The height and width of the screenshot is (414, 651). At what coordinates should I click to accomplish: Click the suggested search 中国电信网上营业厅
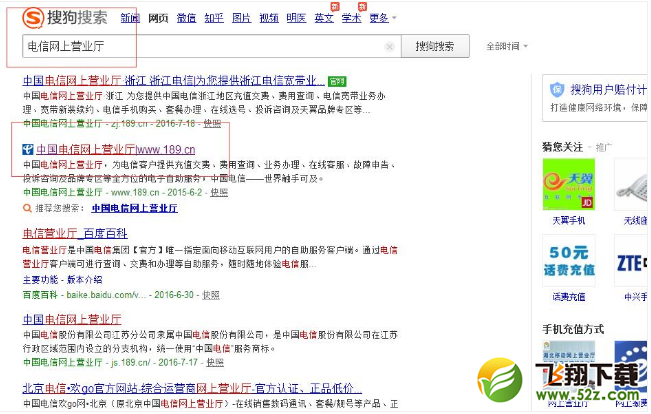135,208
